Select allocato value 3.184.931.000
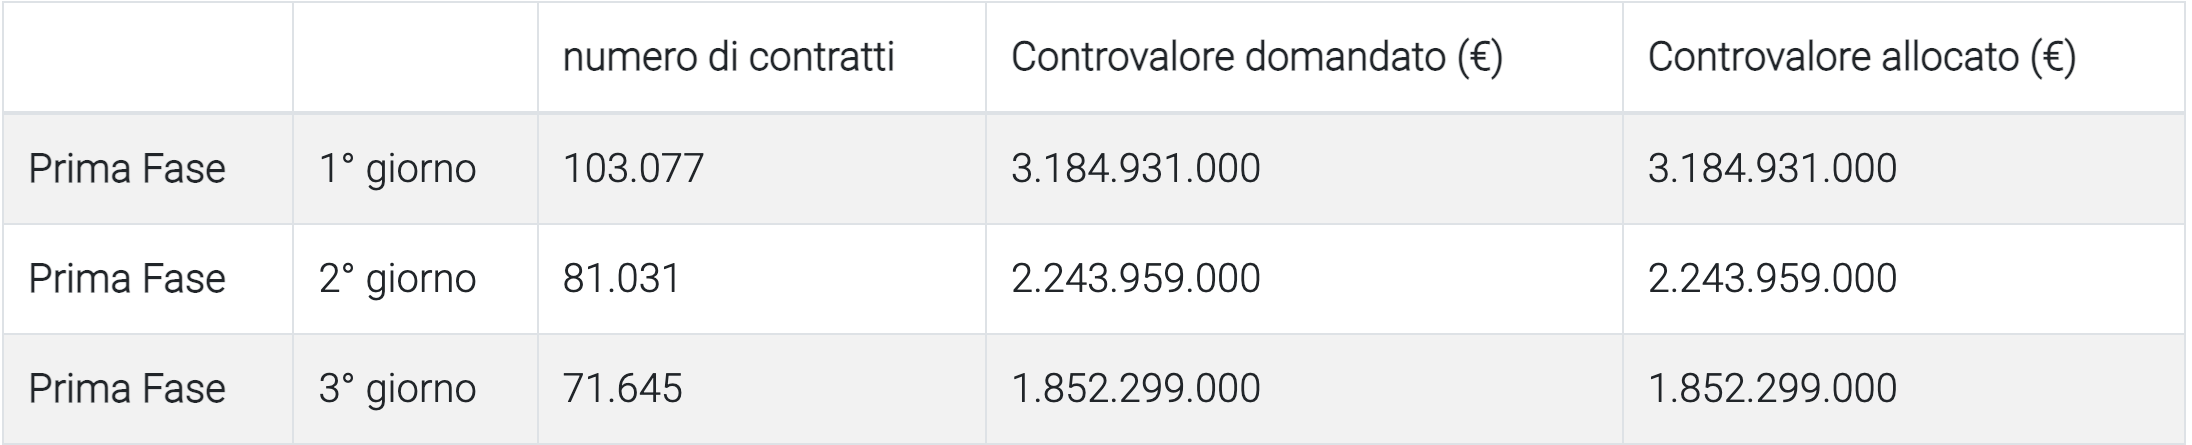This screenshot has width=2192, height=445. click(x=1772, y=168)
